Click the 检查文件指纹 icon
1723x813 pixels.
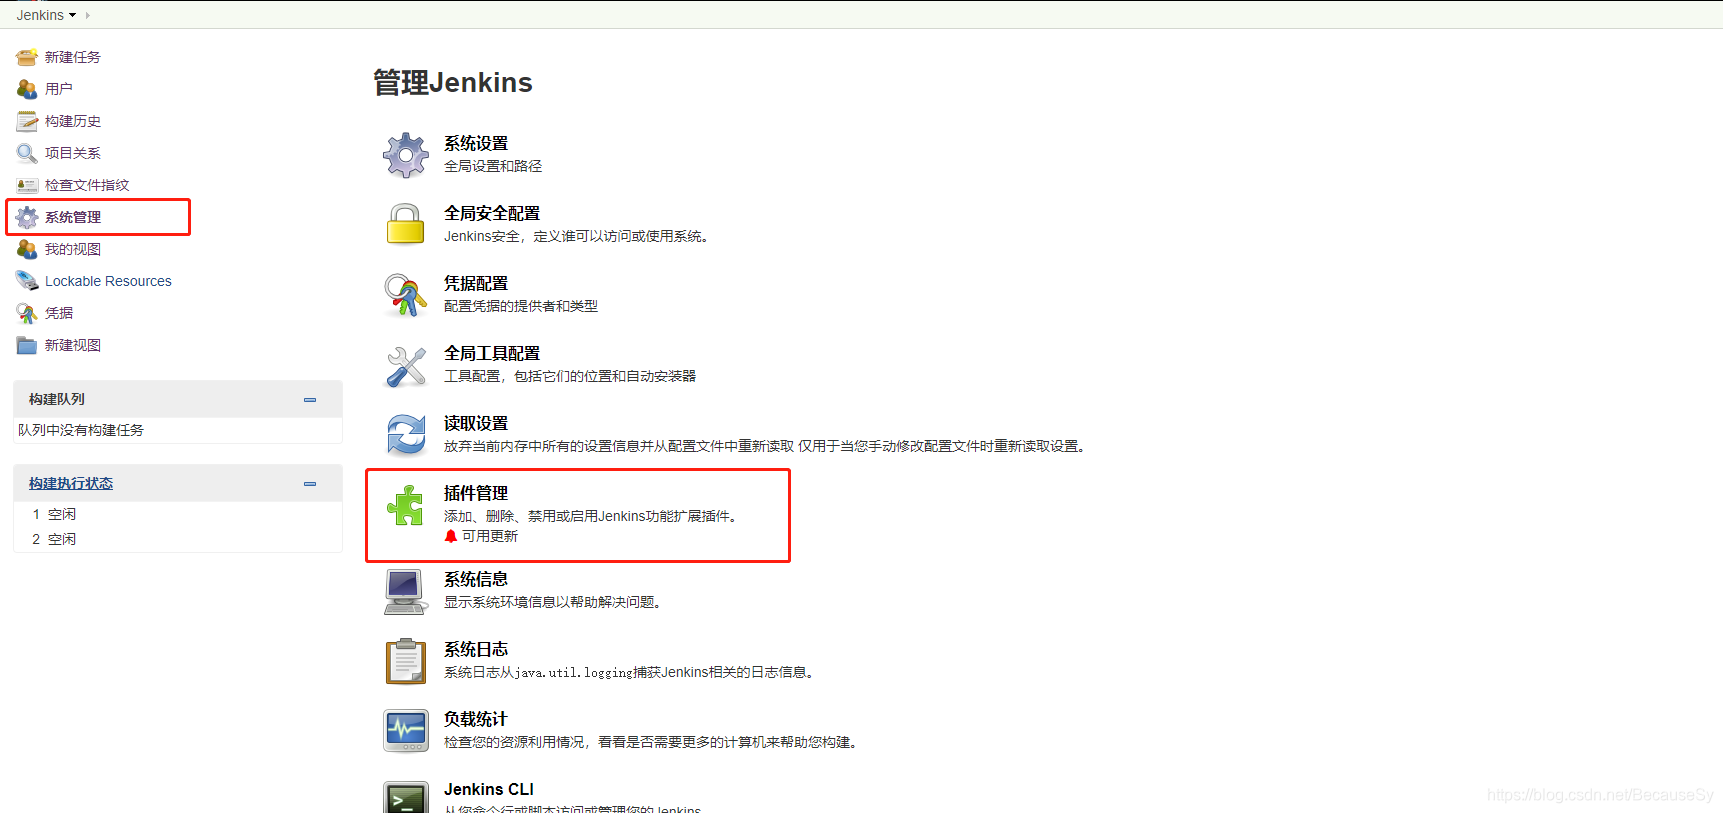pos(27,185)
